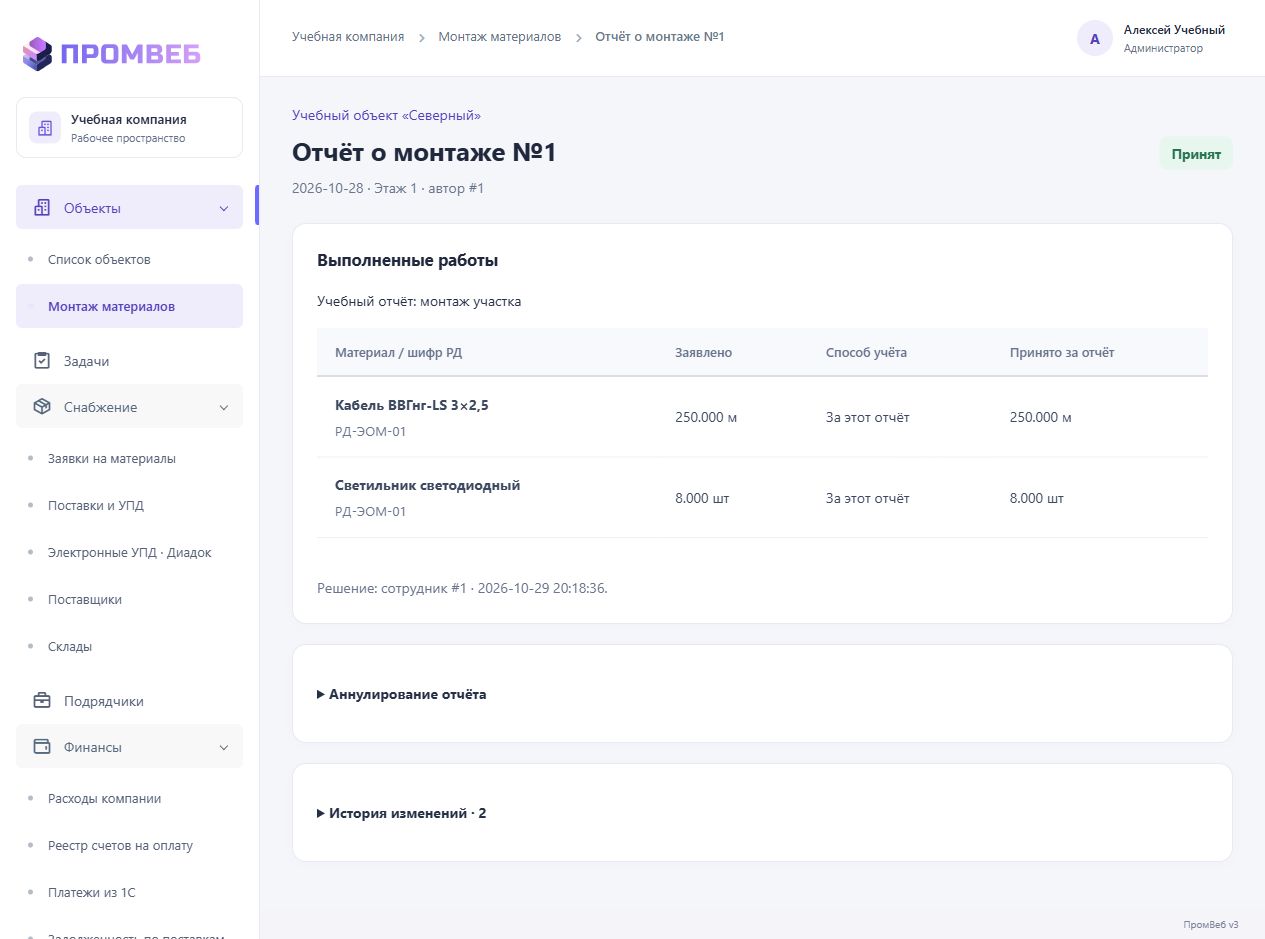The image size is (1265, 939).
Task: Click Рабочее пространство subtitle
Action: pos(128,138)
